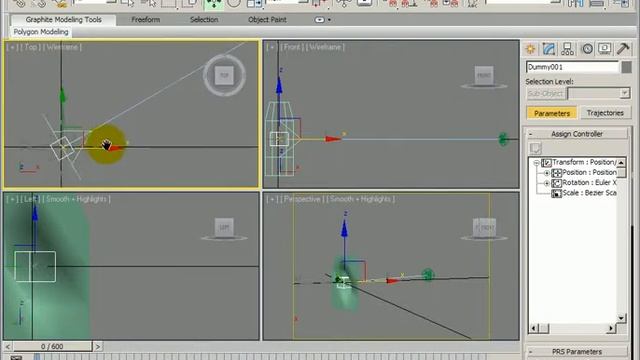The height and width of the screenshot is (360, 640).
Task: Open the object color swatch beside Dummy001
Action: (627, 67)
